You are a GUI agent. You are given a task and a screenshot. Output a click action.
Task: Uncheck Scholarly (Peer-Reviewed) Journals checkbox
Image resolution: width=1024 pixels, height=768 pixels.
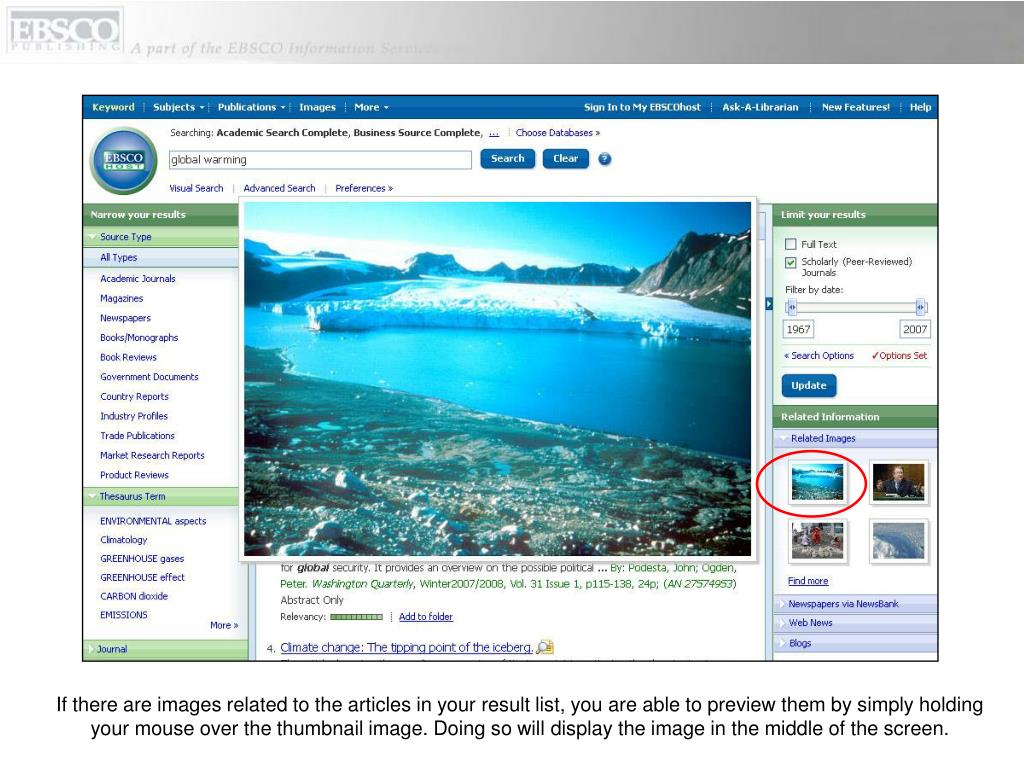(791, 262)
